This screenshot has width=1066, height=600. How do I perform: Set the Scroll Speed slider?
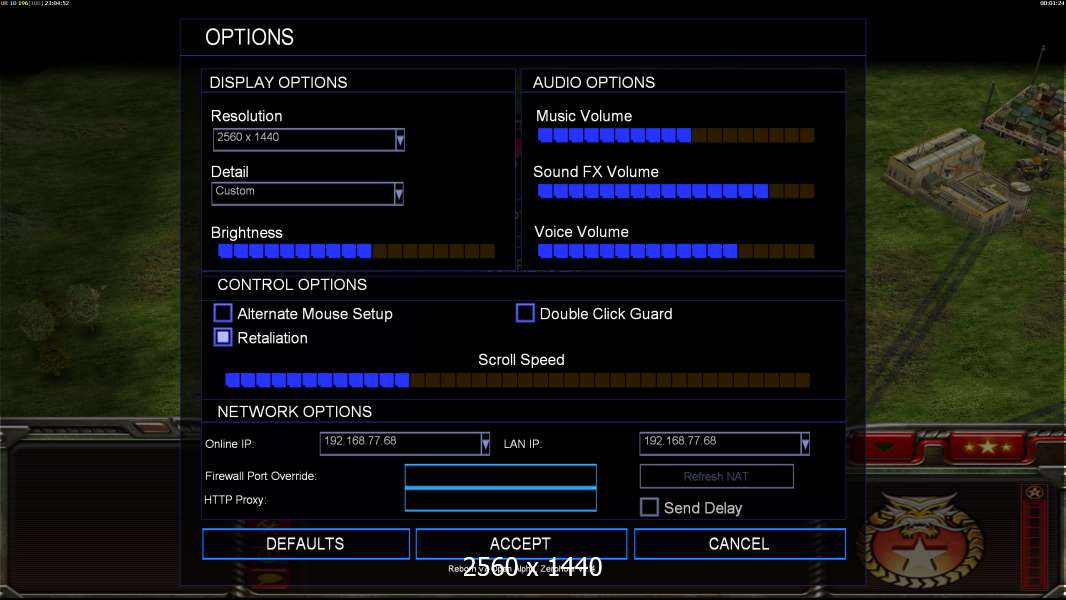517,380
